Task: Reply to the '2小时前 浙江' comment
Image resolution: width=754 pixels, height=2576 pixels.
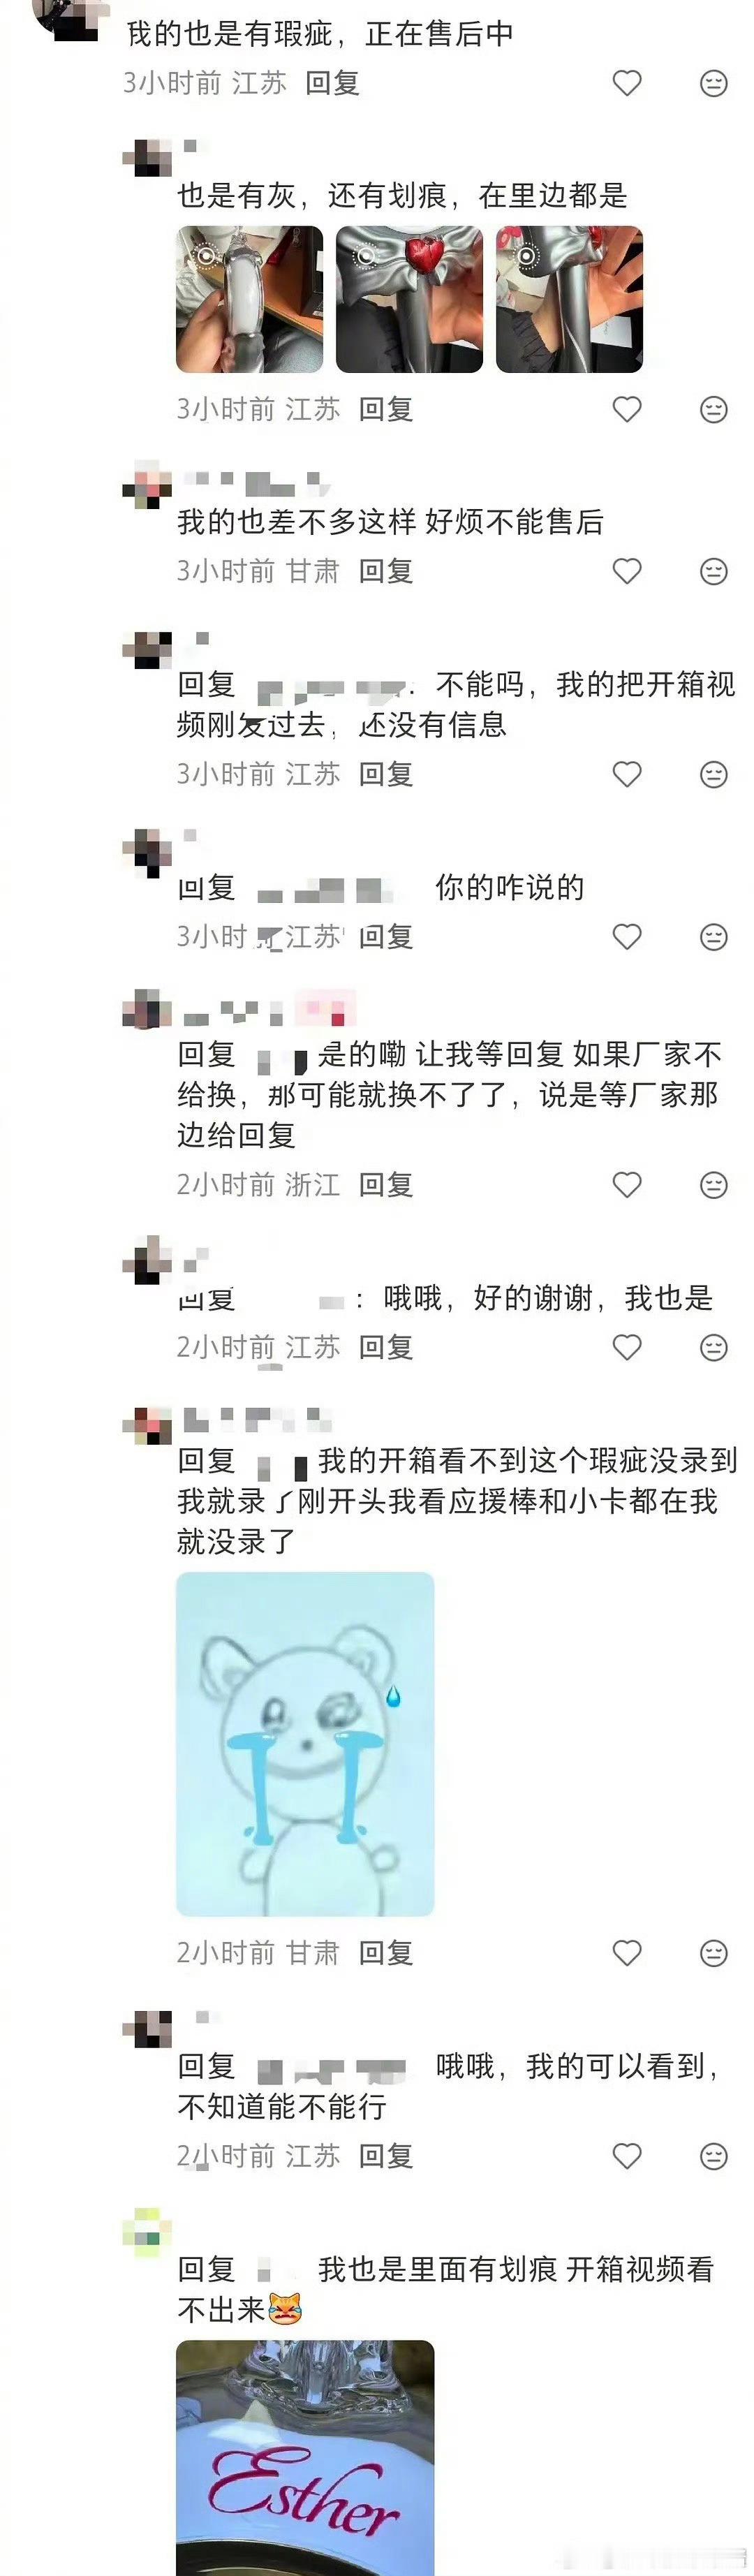Action: point(386,1185)
